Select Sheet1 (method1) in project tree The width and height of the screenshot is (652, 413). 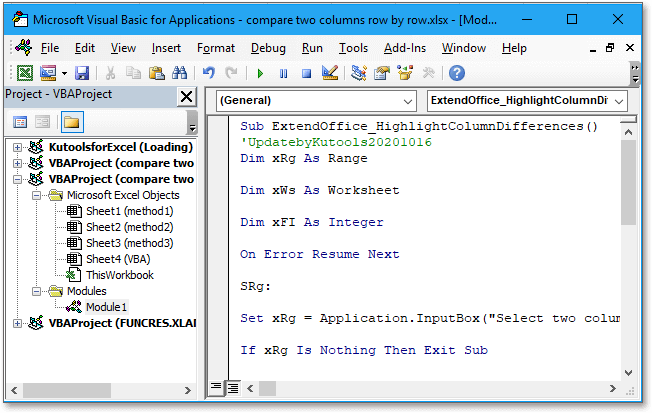(x=129, y=211)
